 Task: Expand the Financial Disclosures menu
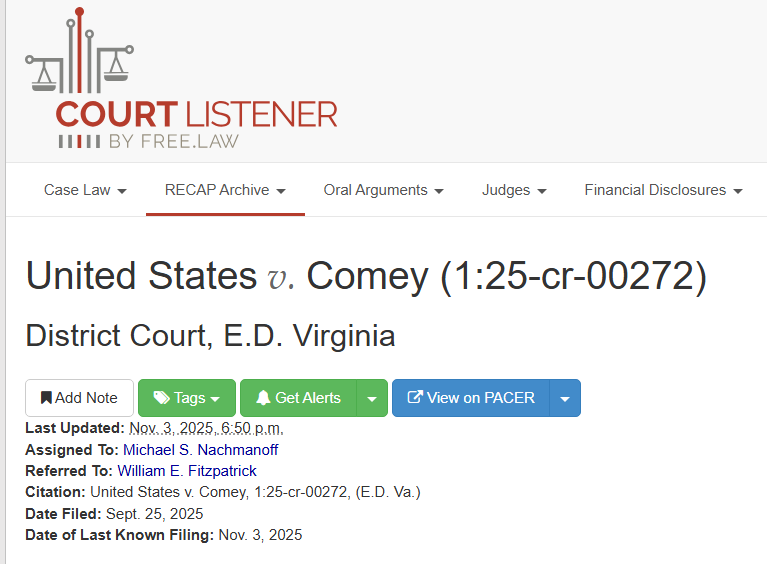(x=663, y=190)
